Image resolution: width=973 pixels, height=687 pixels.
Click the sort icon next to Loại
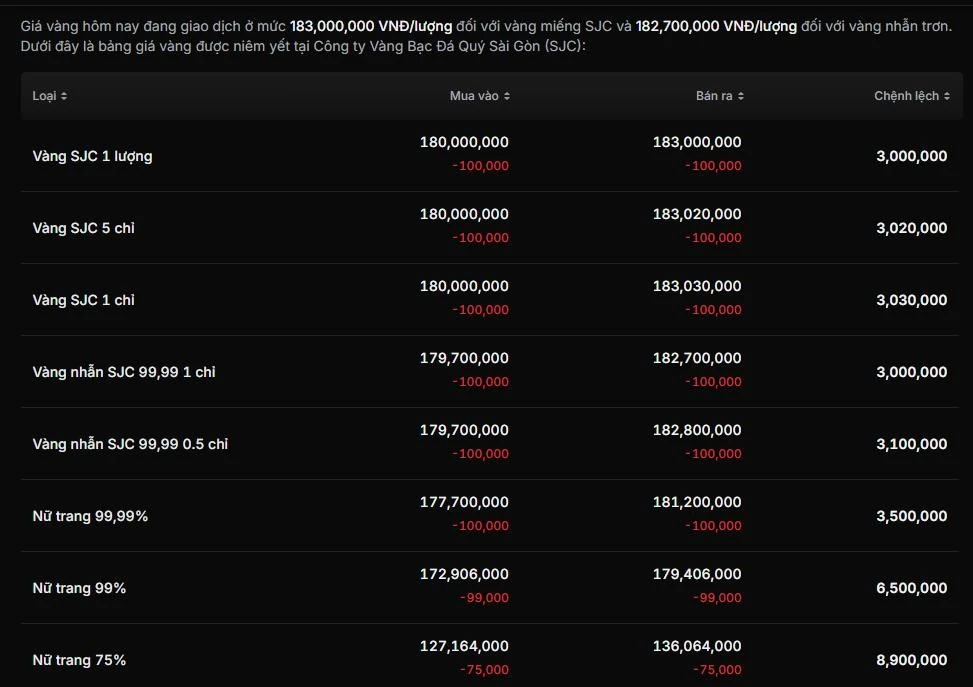tap(64, 96)
